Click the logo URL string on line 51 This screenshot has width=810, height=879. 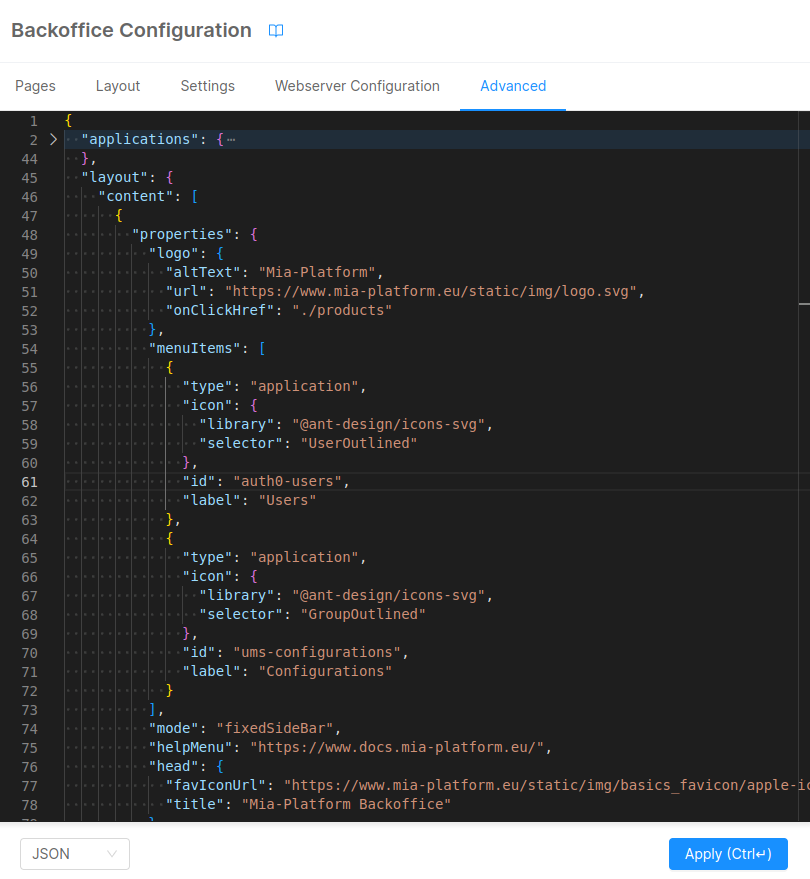click(x=430, y=292)
